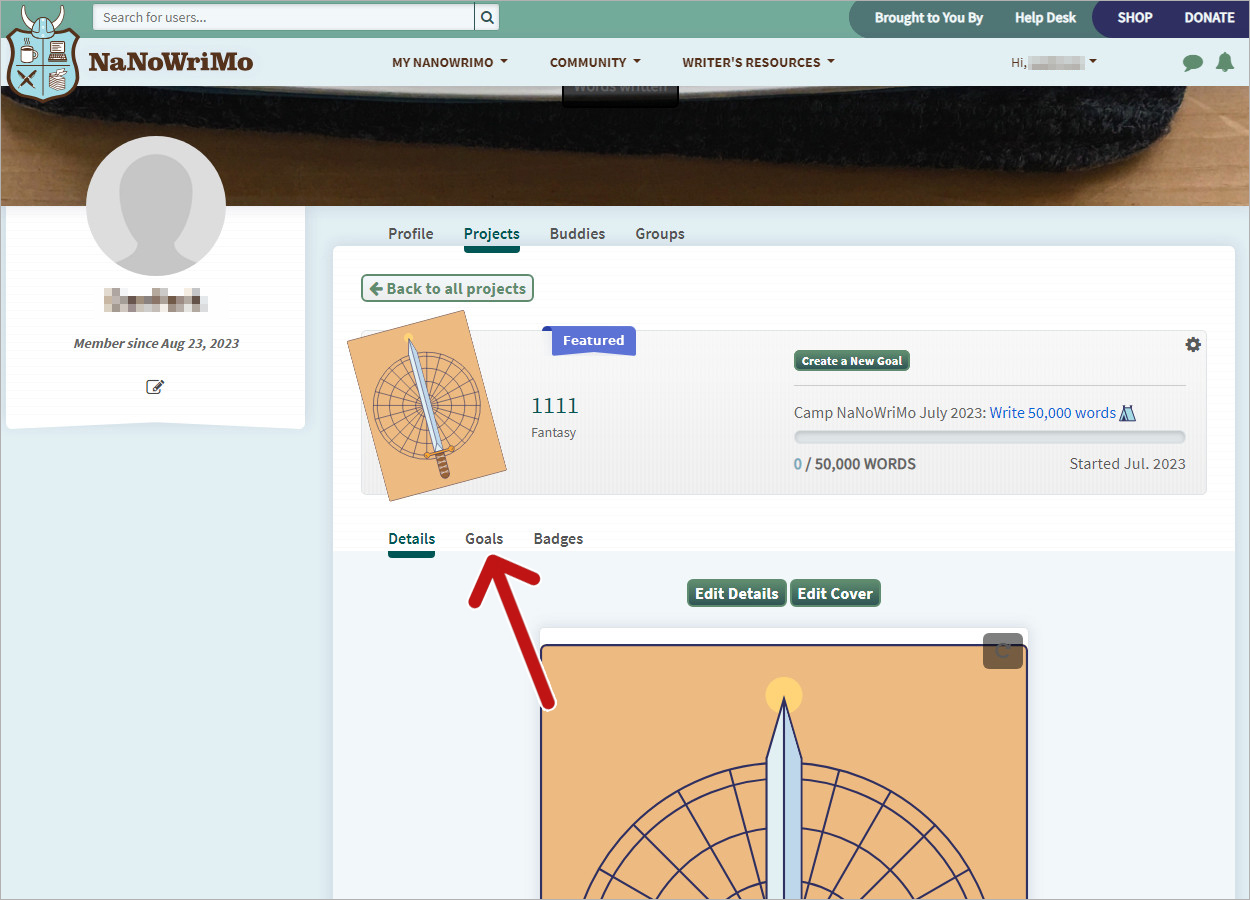Click the refresh icon on the cover
Screen dimensions: 1250x900
tap(1003, 651)
